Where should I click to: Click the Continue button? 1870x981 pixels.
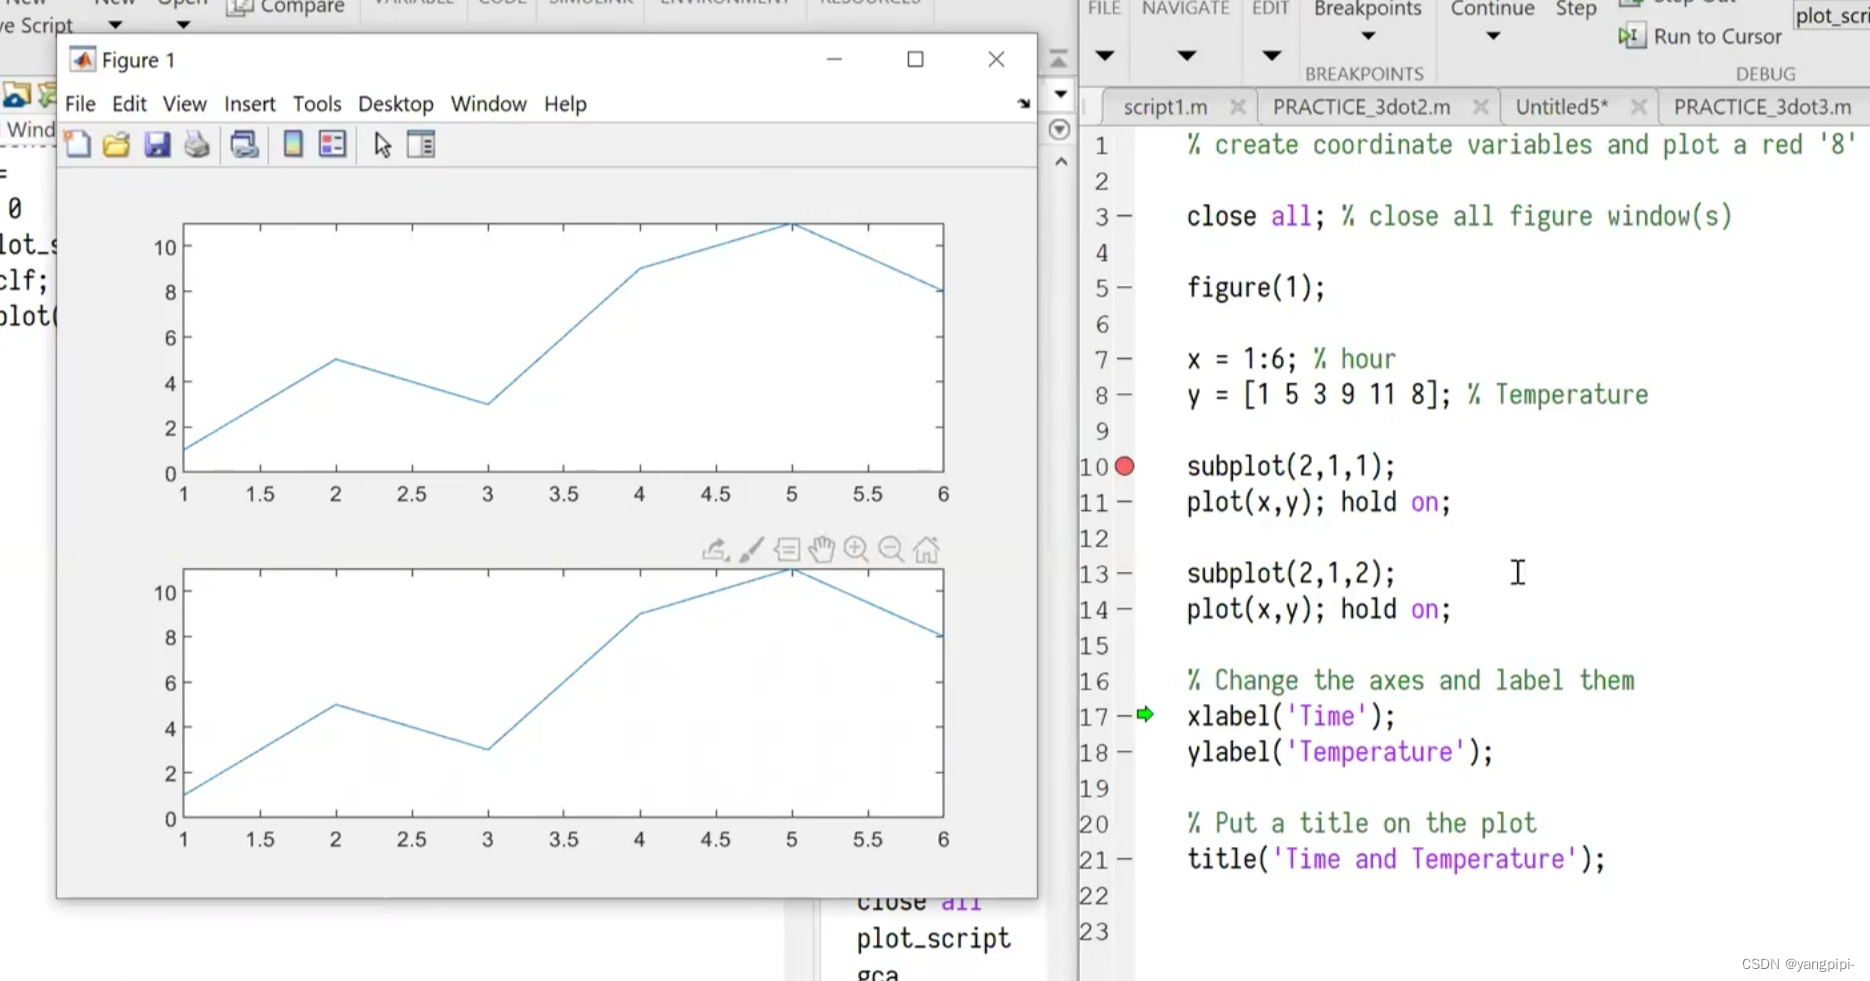[1492, 9]
